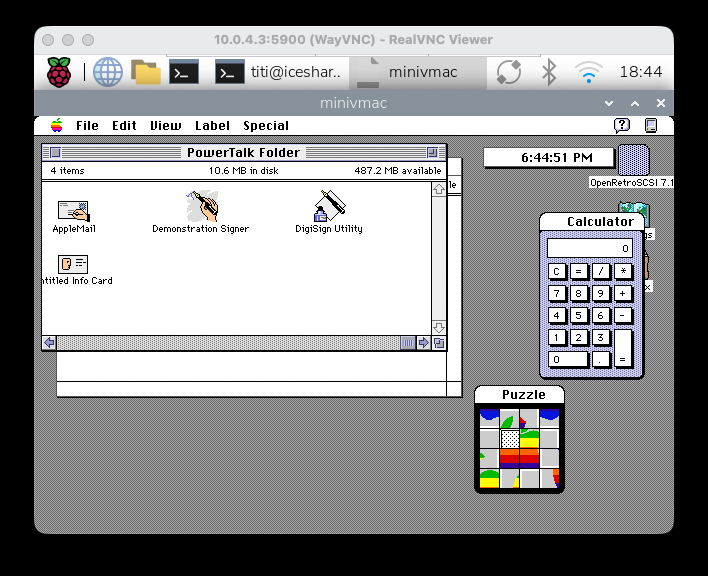Select the Untitled Info Card icon
The height and width of the screenshot is (576, 708).
click(x=73, y=264)
